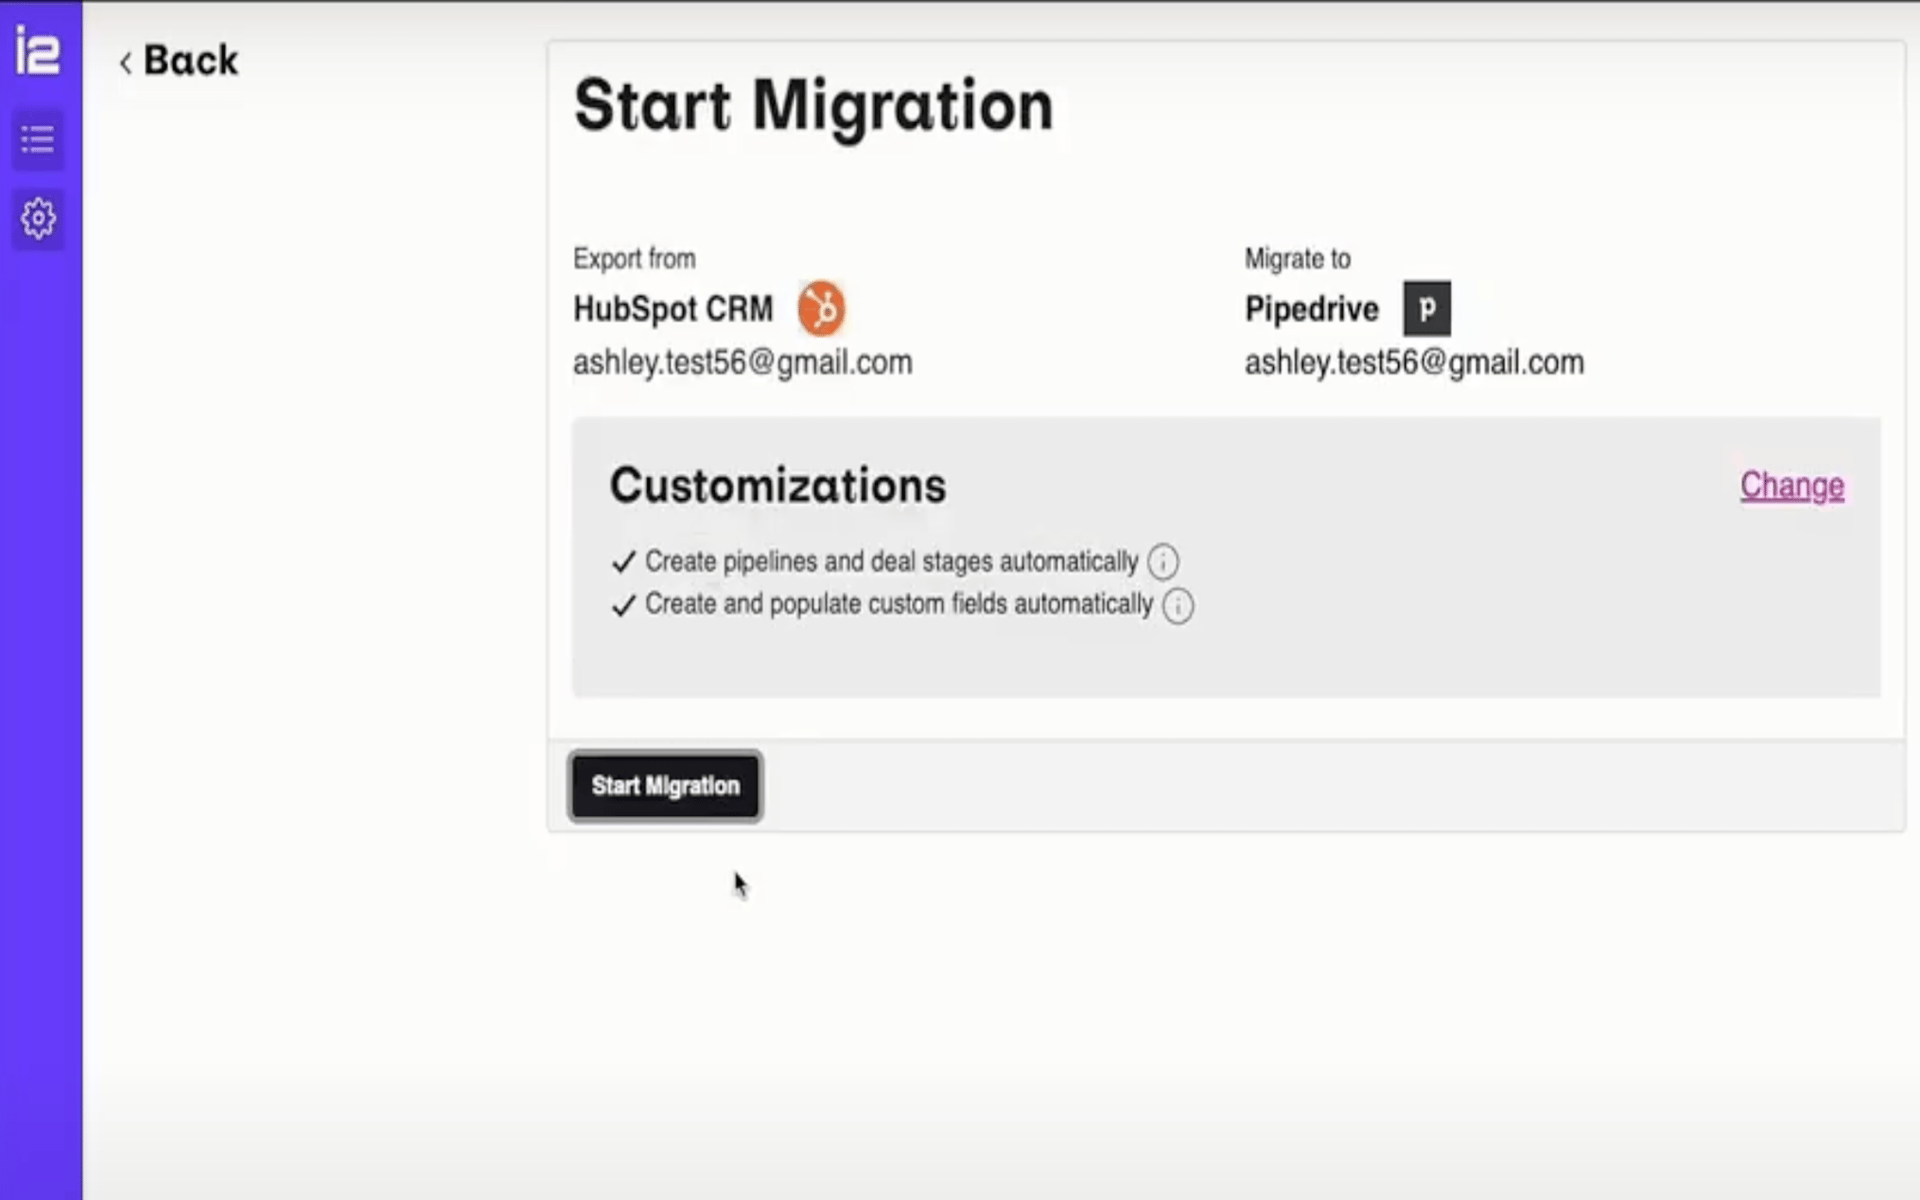Open info tooltip for pipelines and deal stages
Image resolution: width=1920 pixels, height=1200 pixels.
tap(1163, 562)
